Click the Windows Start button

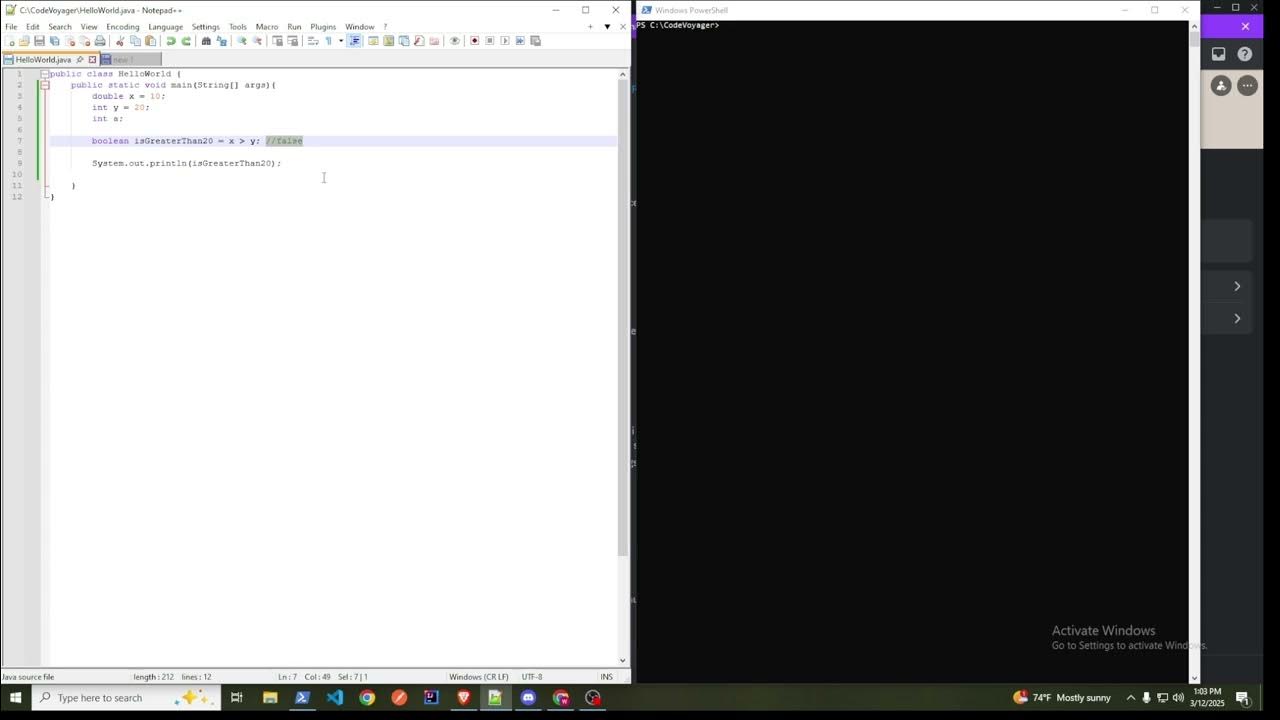click(x=15, y=698)
